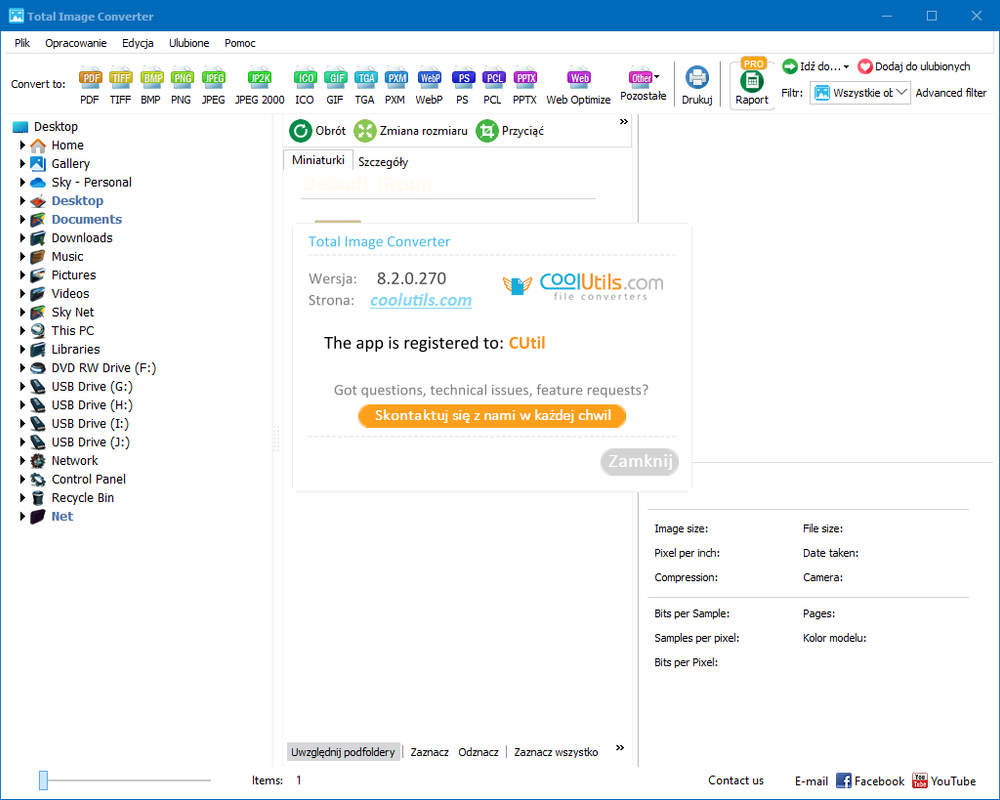
Task: Toggle Uwzględnij podfoldery option
Action: pyautogui.click(x=343, y=752)
